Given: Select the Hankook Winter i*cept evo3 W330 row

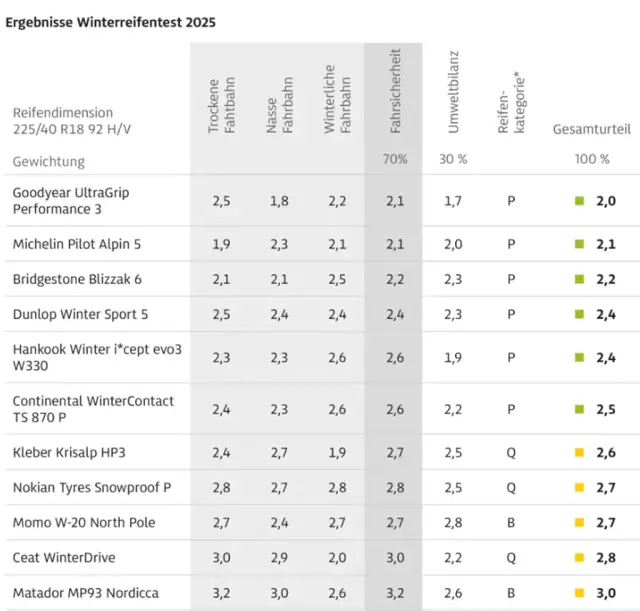Looking at the screenshot, I should click(97, 357).
